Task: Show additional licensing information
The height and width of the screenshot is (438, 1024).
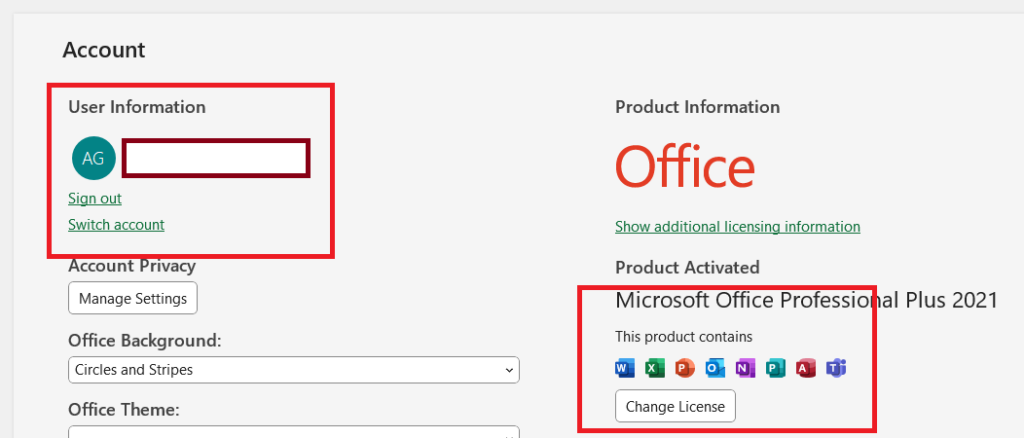Action: (737, 227)
